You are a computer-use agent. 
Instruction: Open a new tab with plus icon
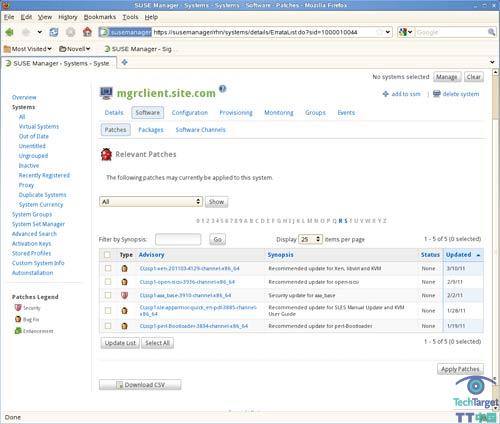pos(124,62)
